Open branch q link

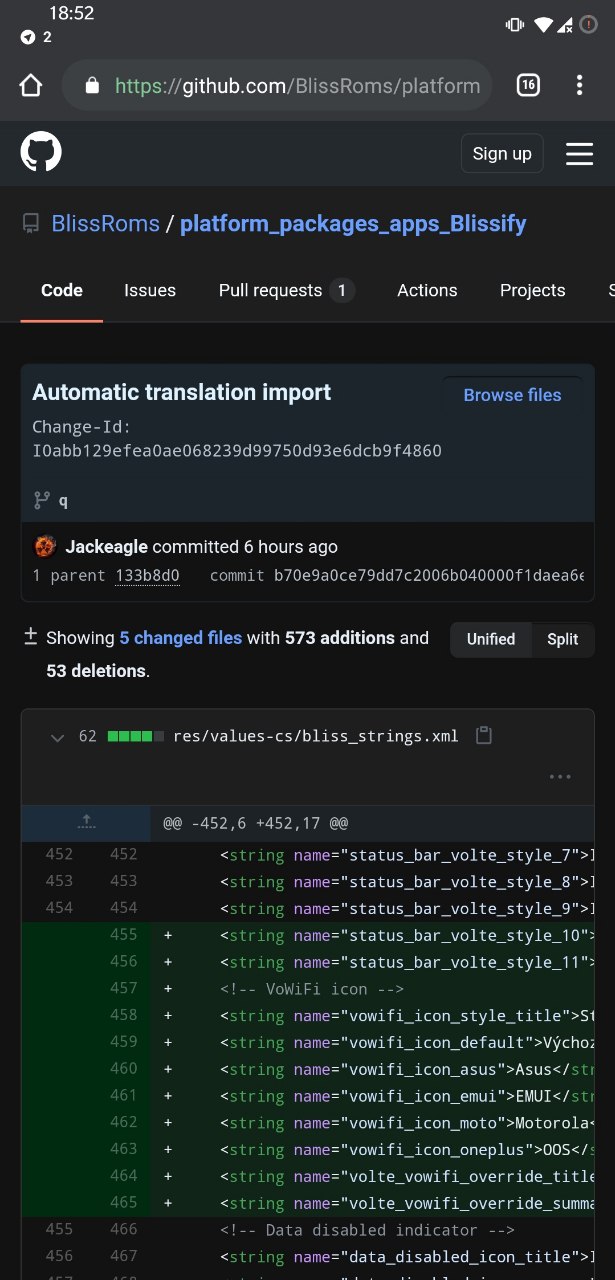(x=63, y=501)
